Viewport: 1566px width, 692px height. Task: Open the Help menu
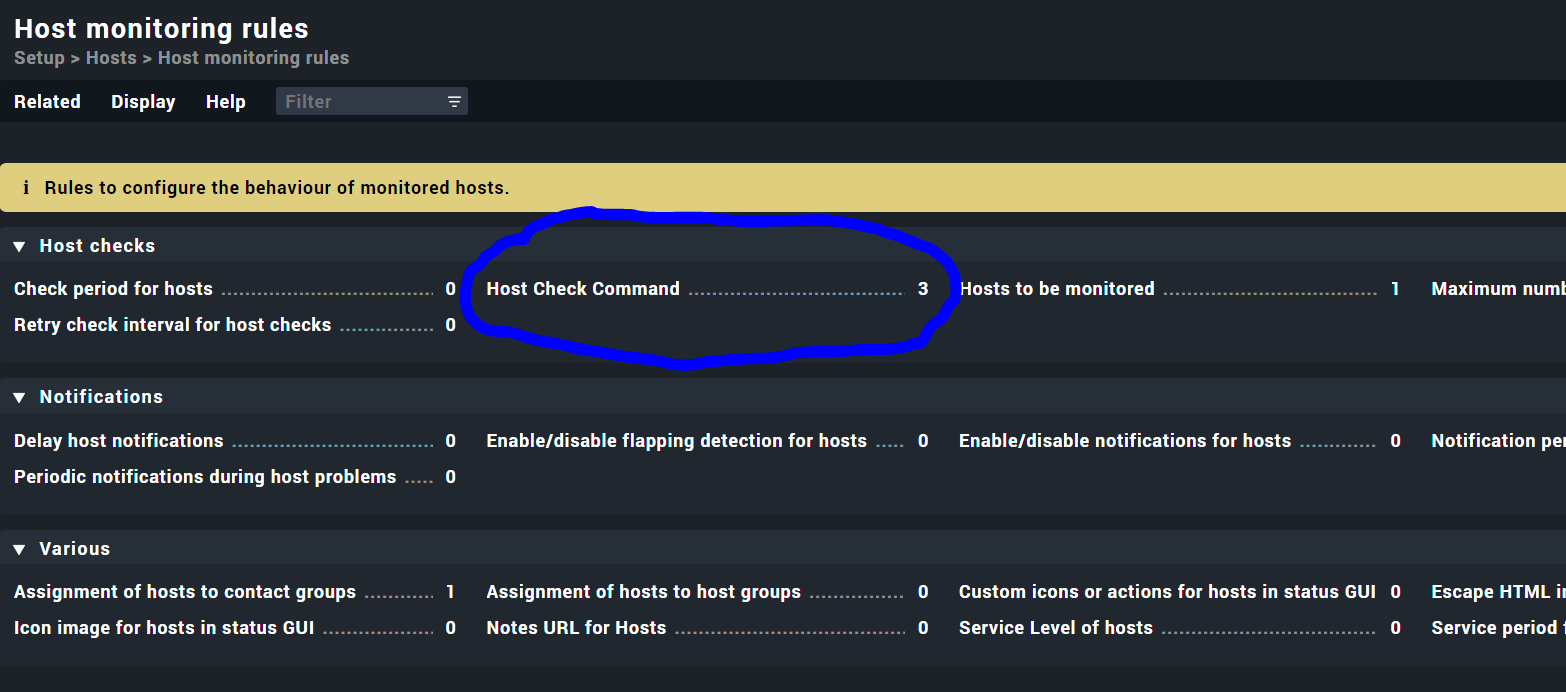(x=226, y=102)
